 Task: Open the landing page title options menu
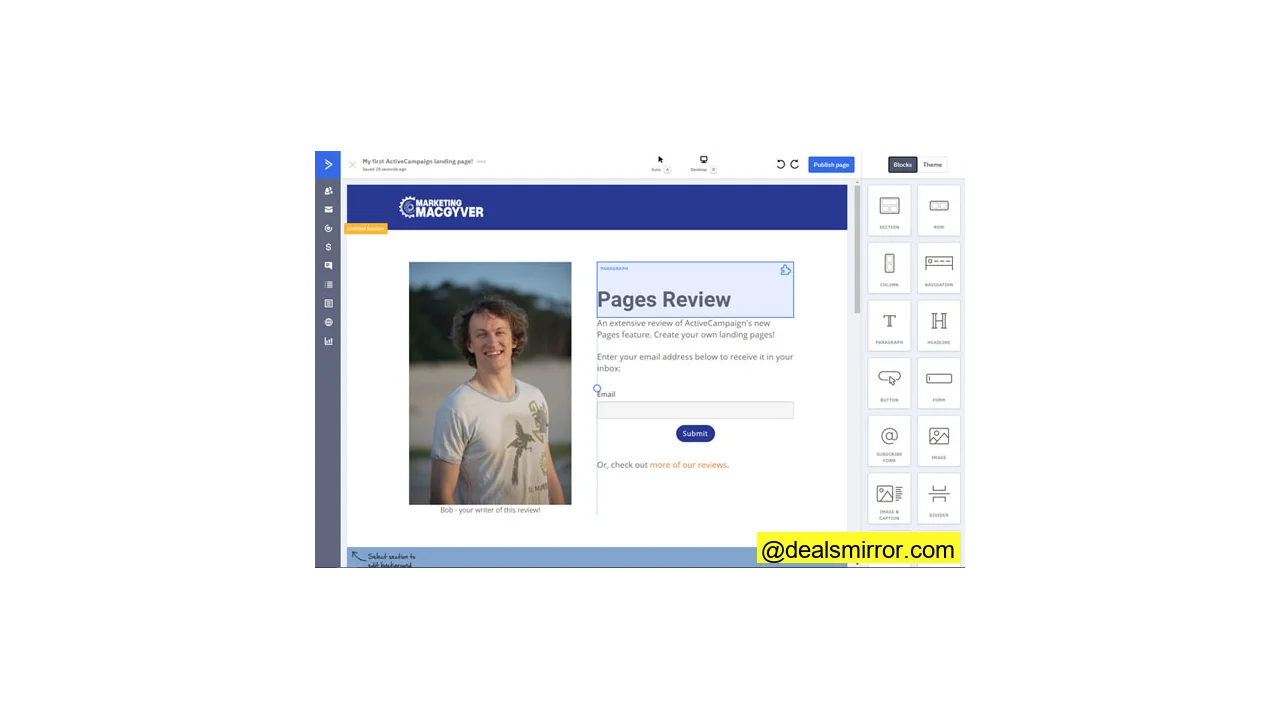(482, 161)
